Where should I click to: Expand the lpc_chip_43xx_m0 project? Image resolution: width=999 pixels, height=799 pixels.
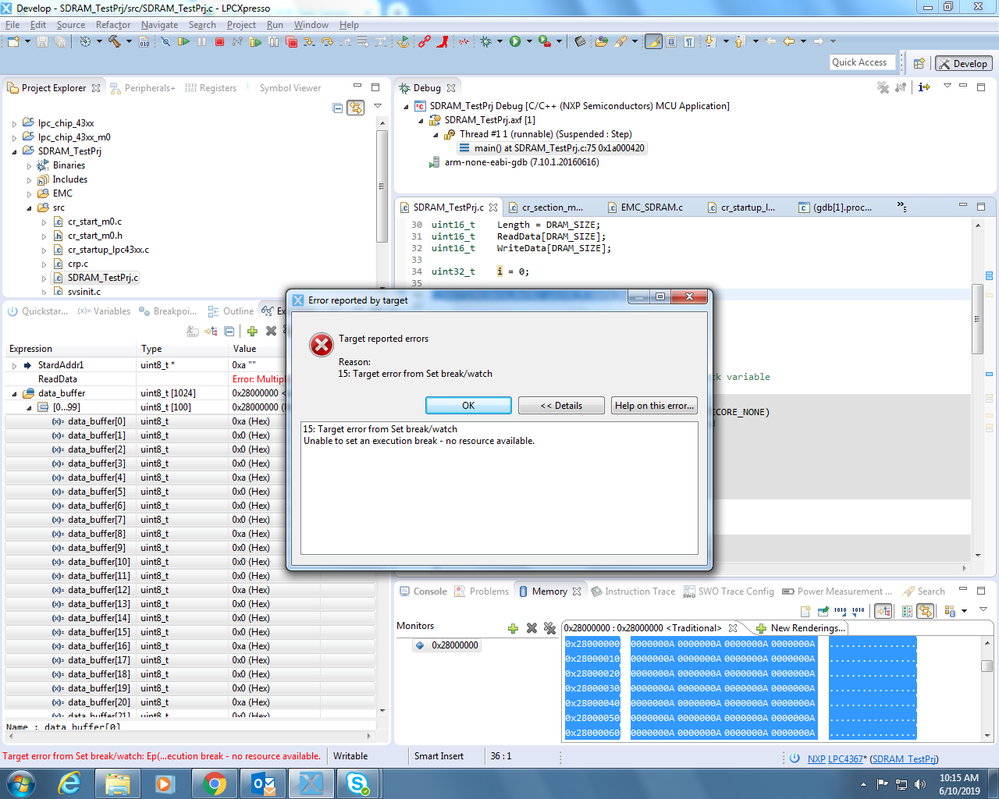point(14,138)
